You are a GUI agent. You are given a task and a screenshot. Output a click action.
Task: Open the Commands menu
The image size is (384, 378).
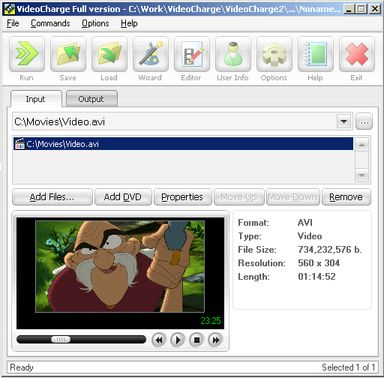50,24
